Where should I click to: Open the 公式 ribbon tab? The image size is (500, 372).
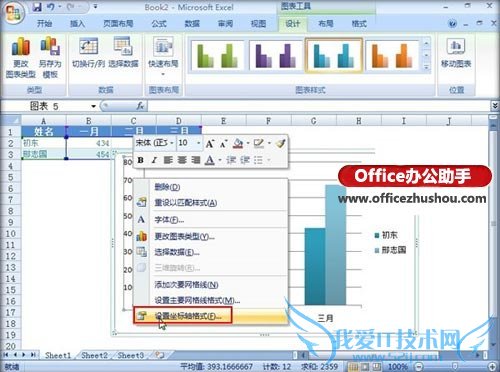pos(159,24)
